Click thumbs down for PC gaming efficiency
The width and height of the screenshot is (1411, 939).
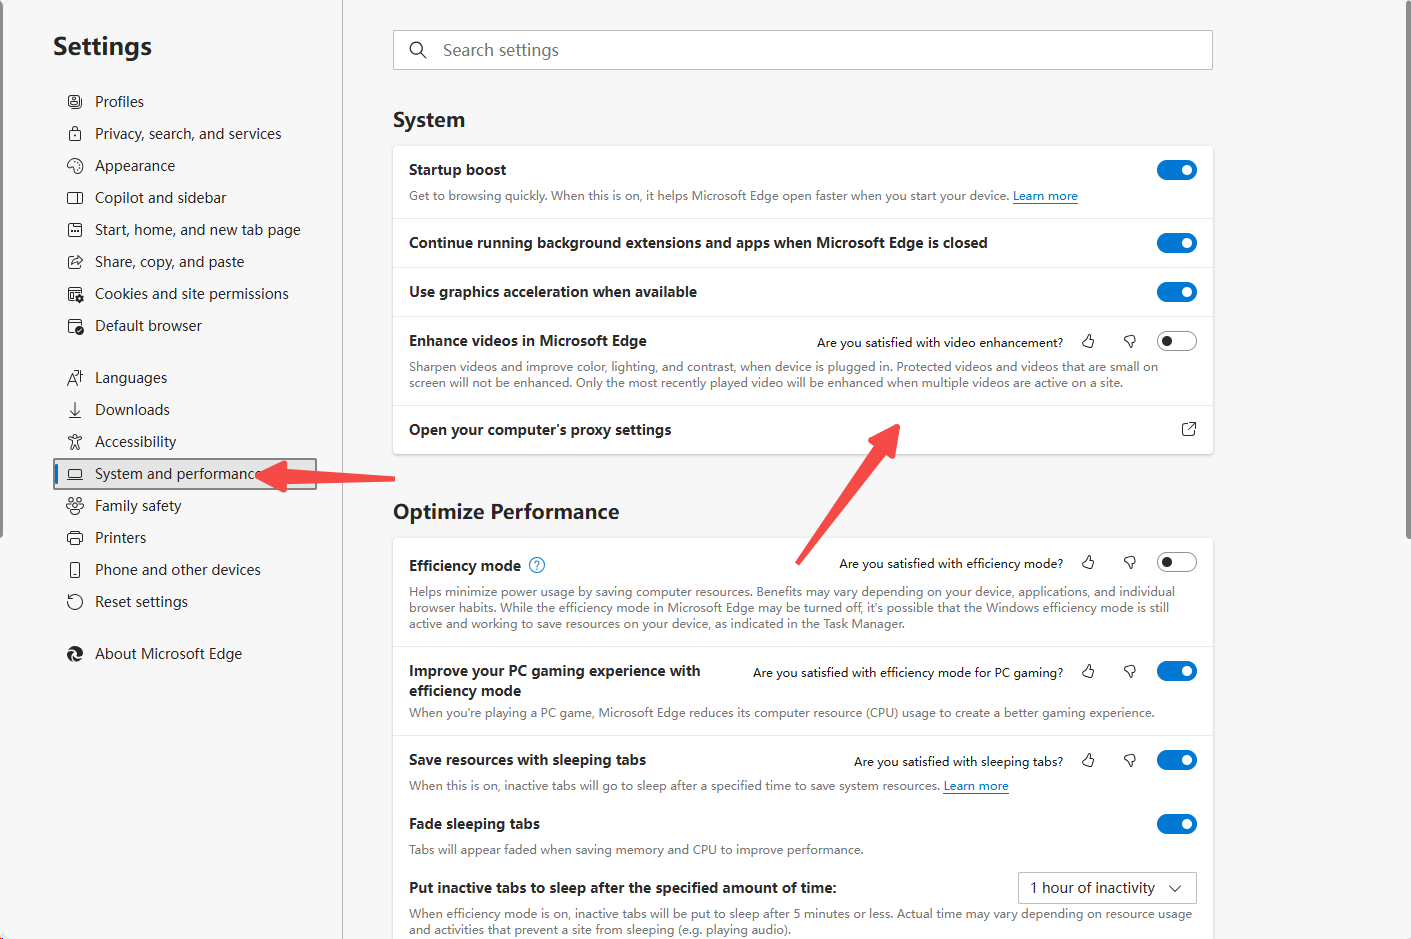[1130, 672]
